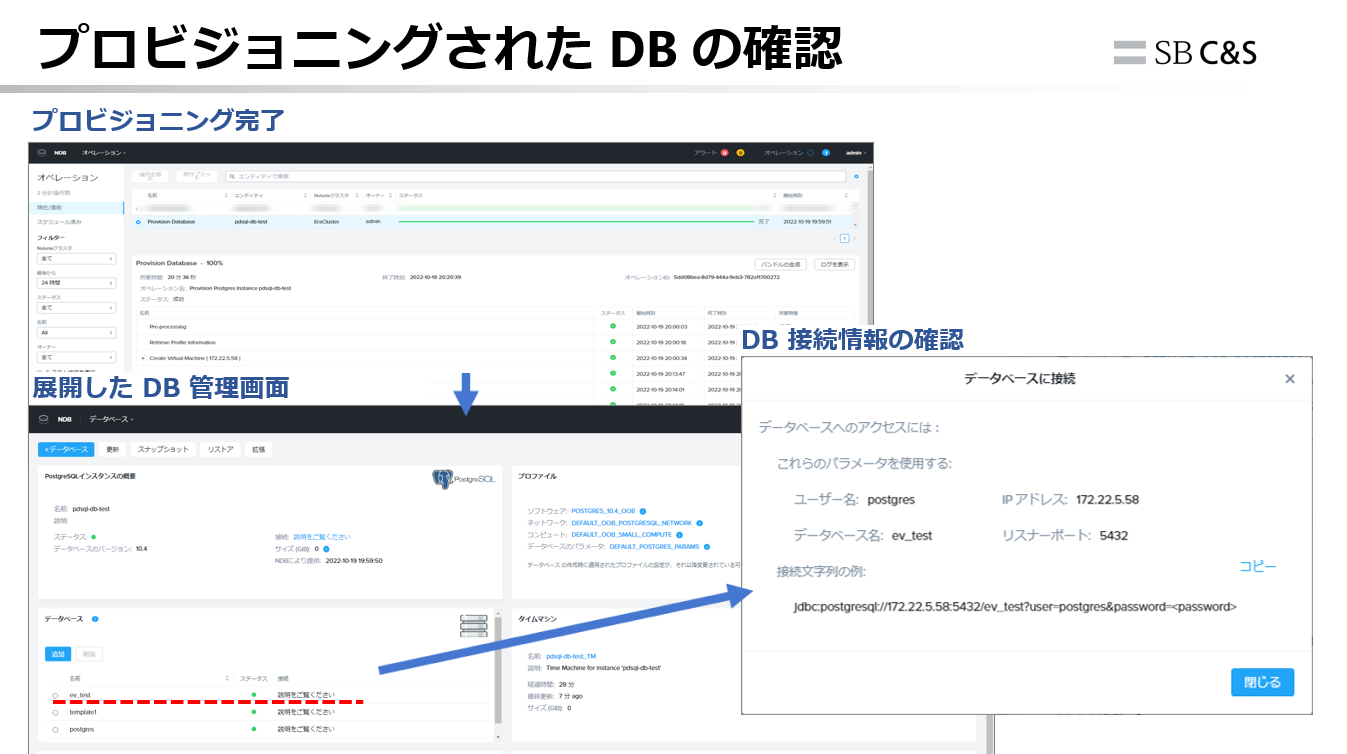Click the blue operations count badge

pos(826,153)
